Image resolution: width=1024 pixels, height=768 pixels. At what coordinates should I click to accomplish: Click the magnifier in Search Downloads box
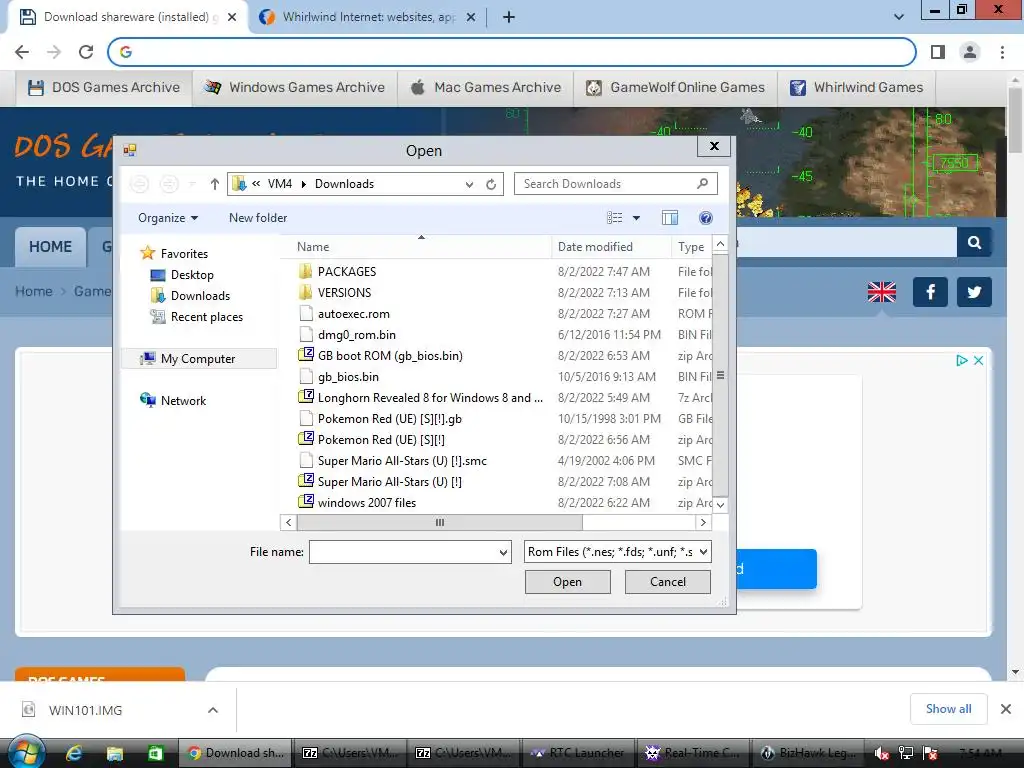[x=703, y=184]
